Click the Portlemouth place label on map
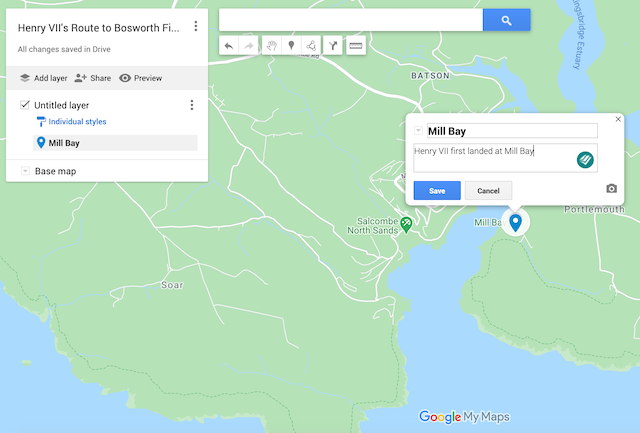Image resolution: width=640 pixels, height=433 pixels. 594,209
